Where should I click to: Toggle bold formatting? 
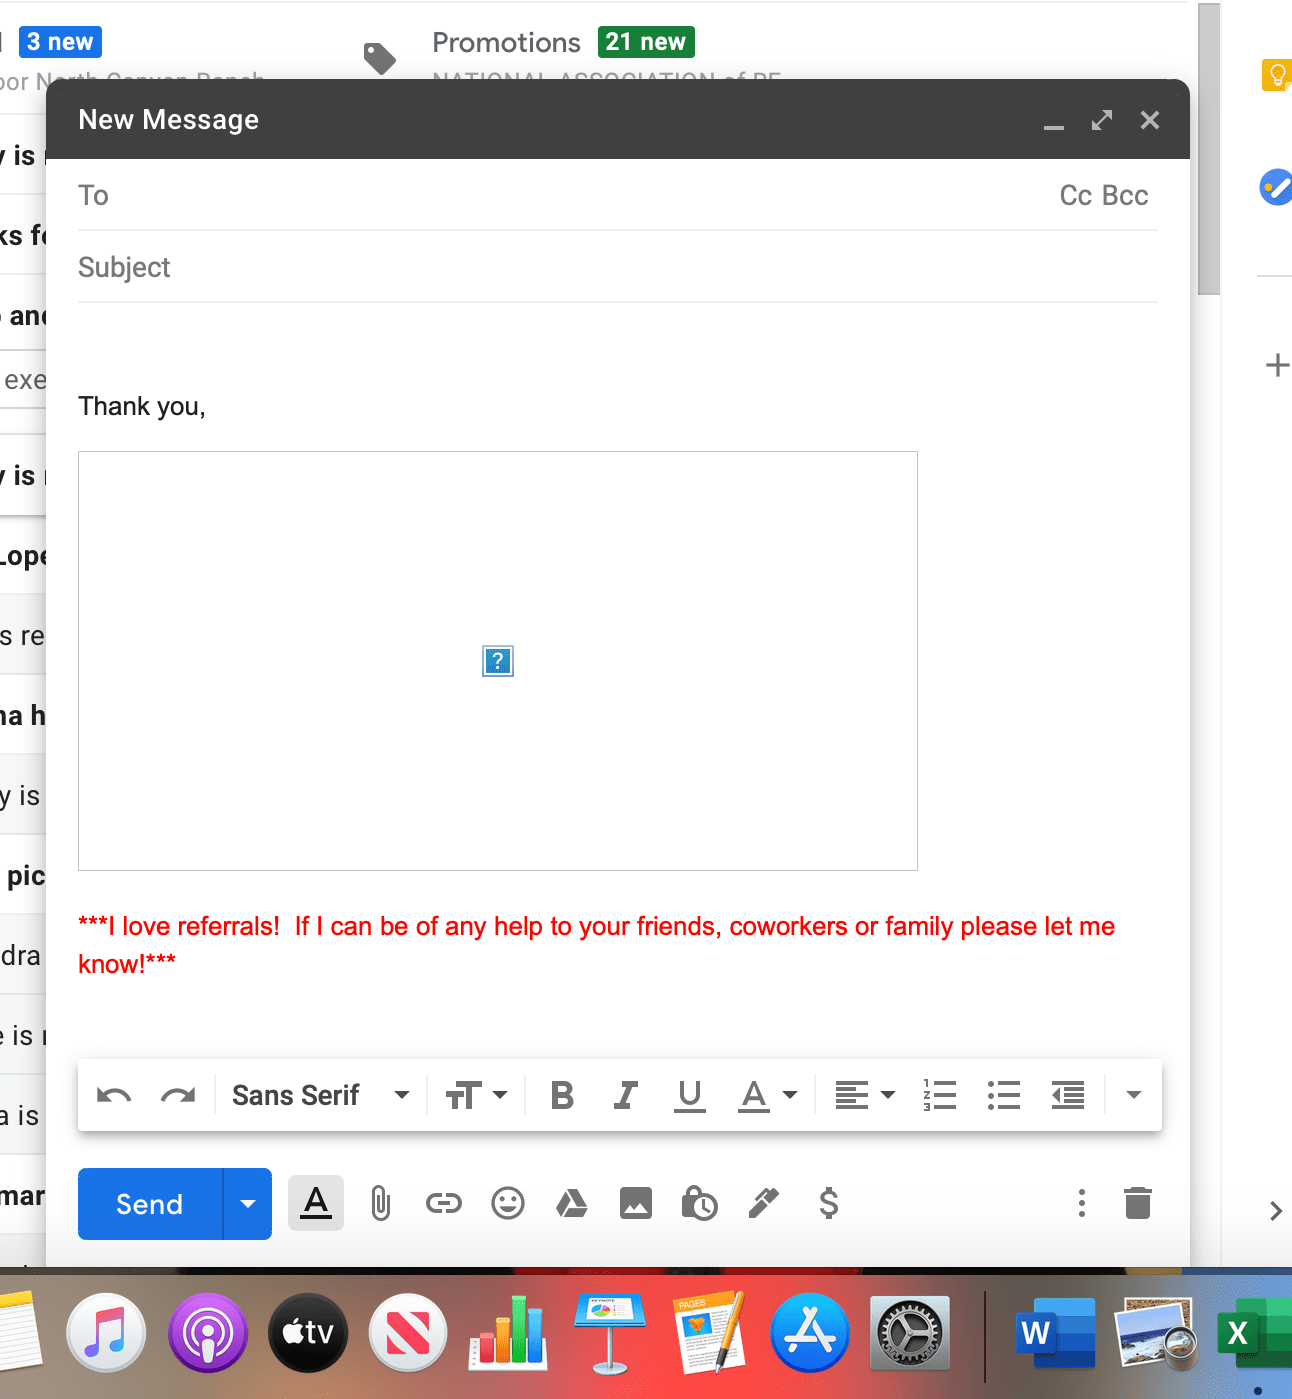tap(561, 1095)
